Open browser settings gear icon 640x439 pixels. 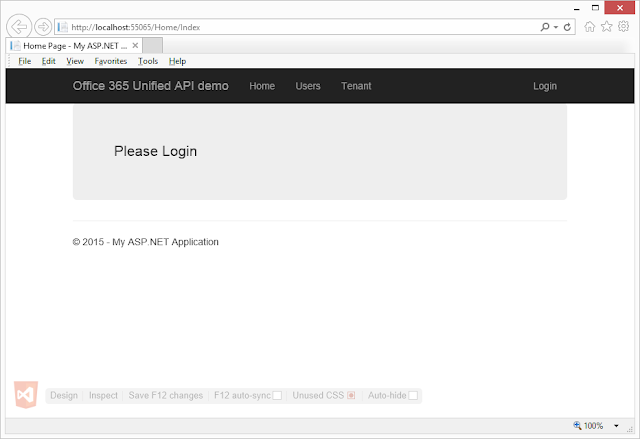click(x=623, y=27)
